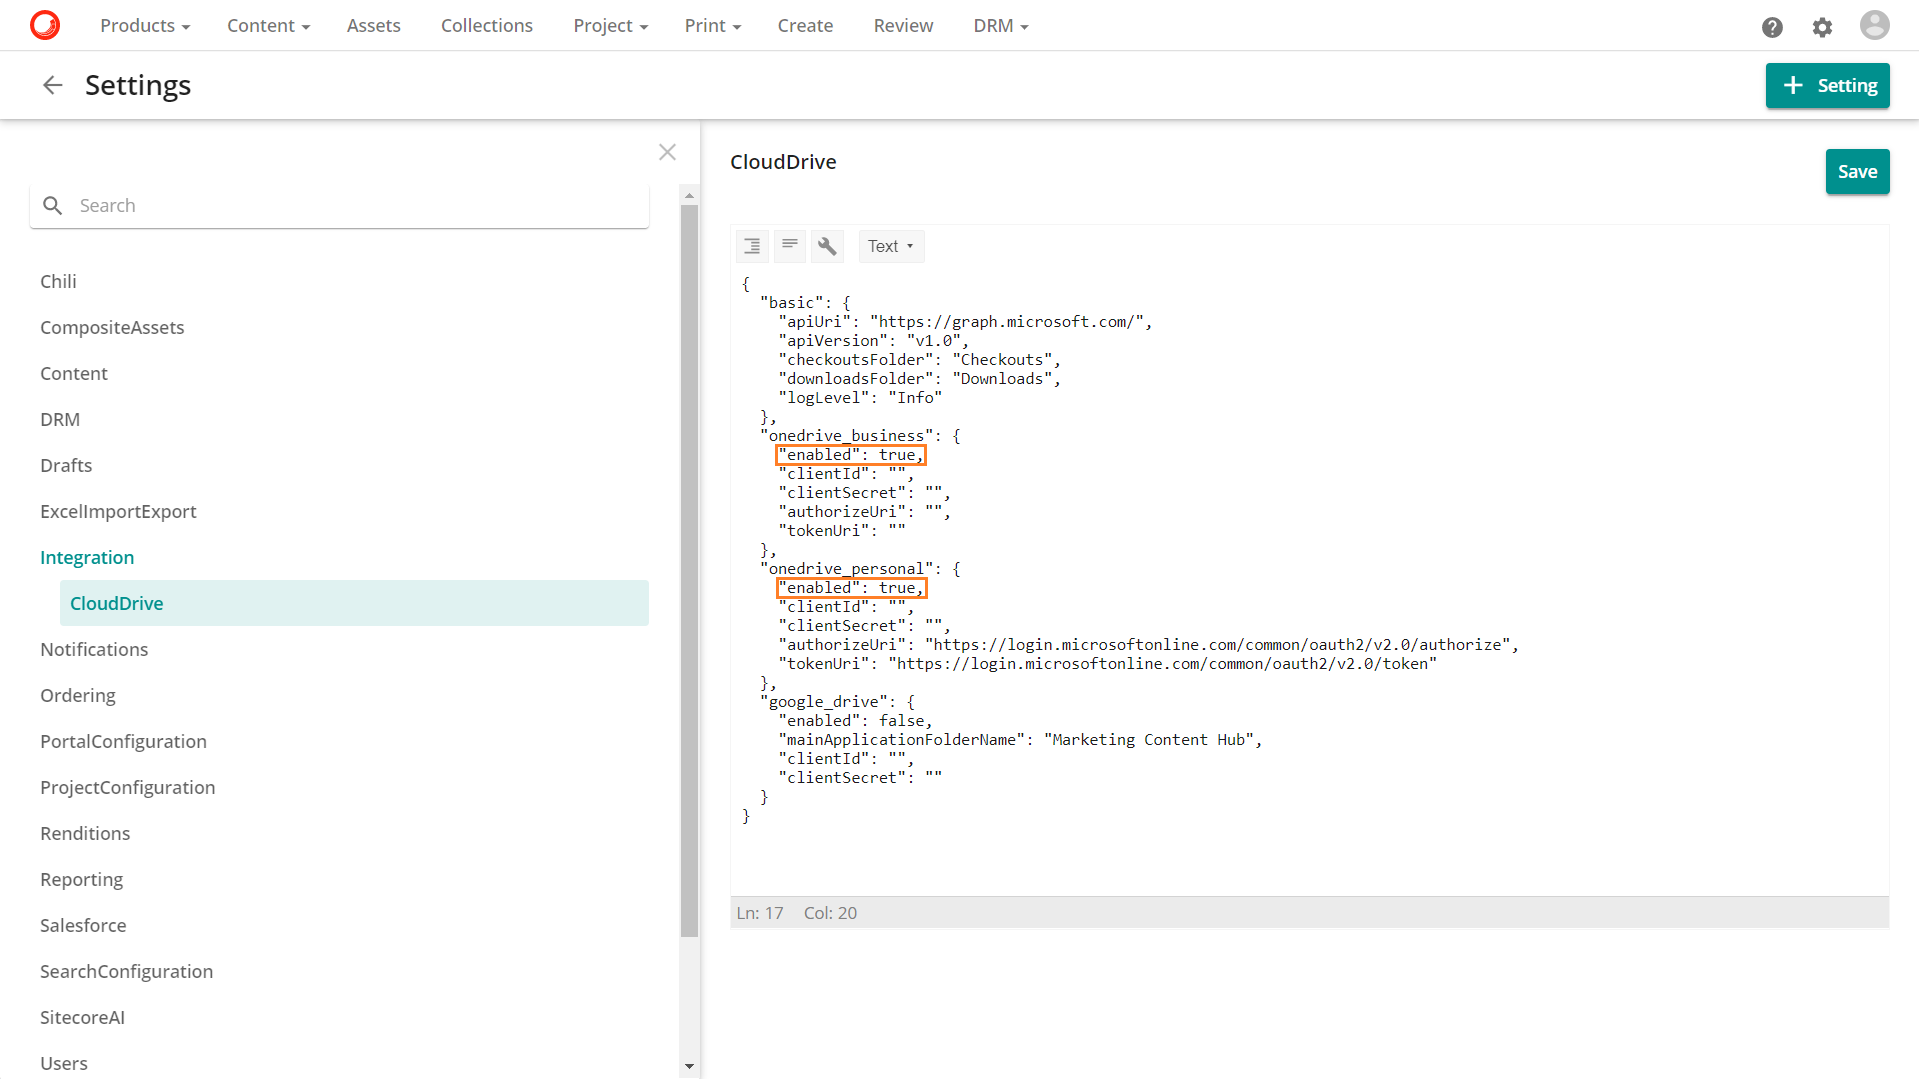
Task: Click the repair wrench toolbar icon
Action: (827, 246)
